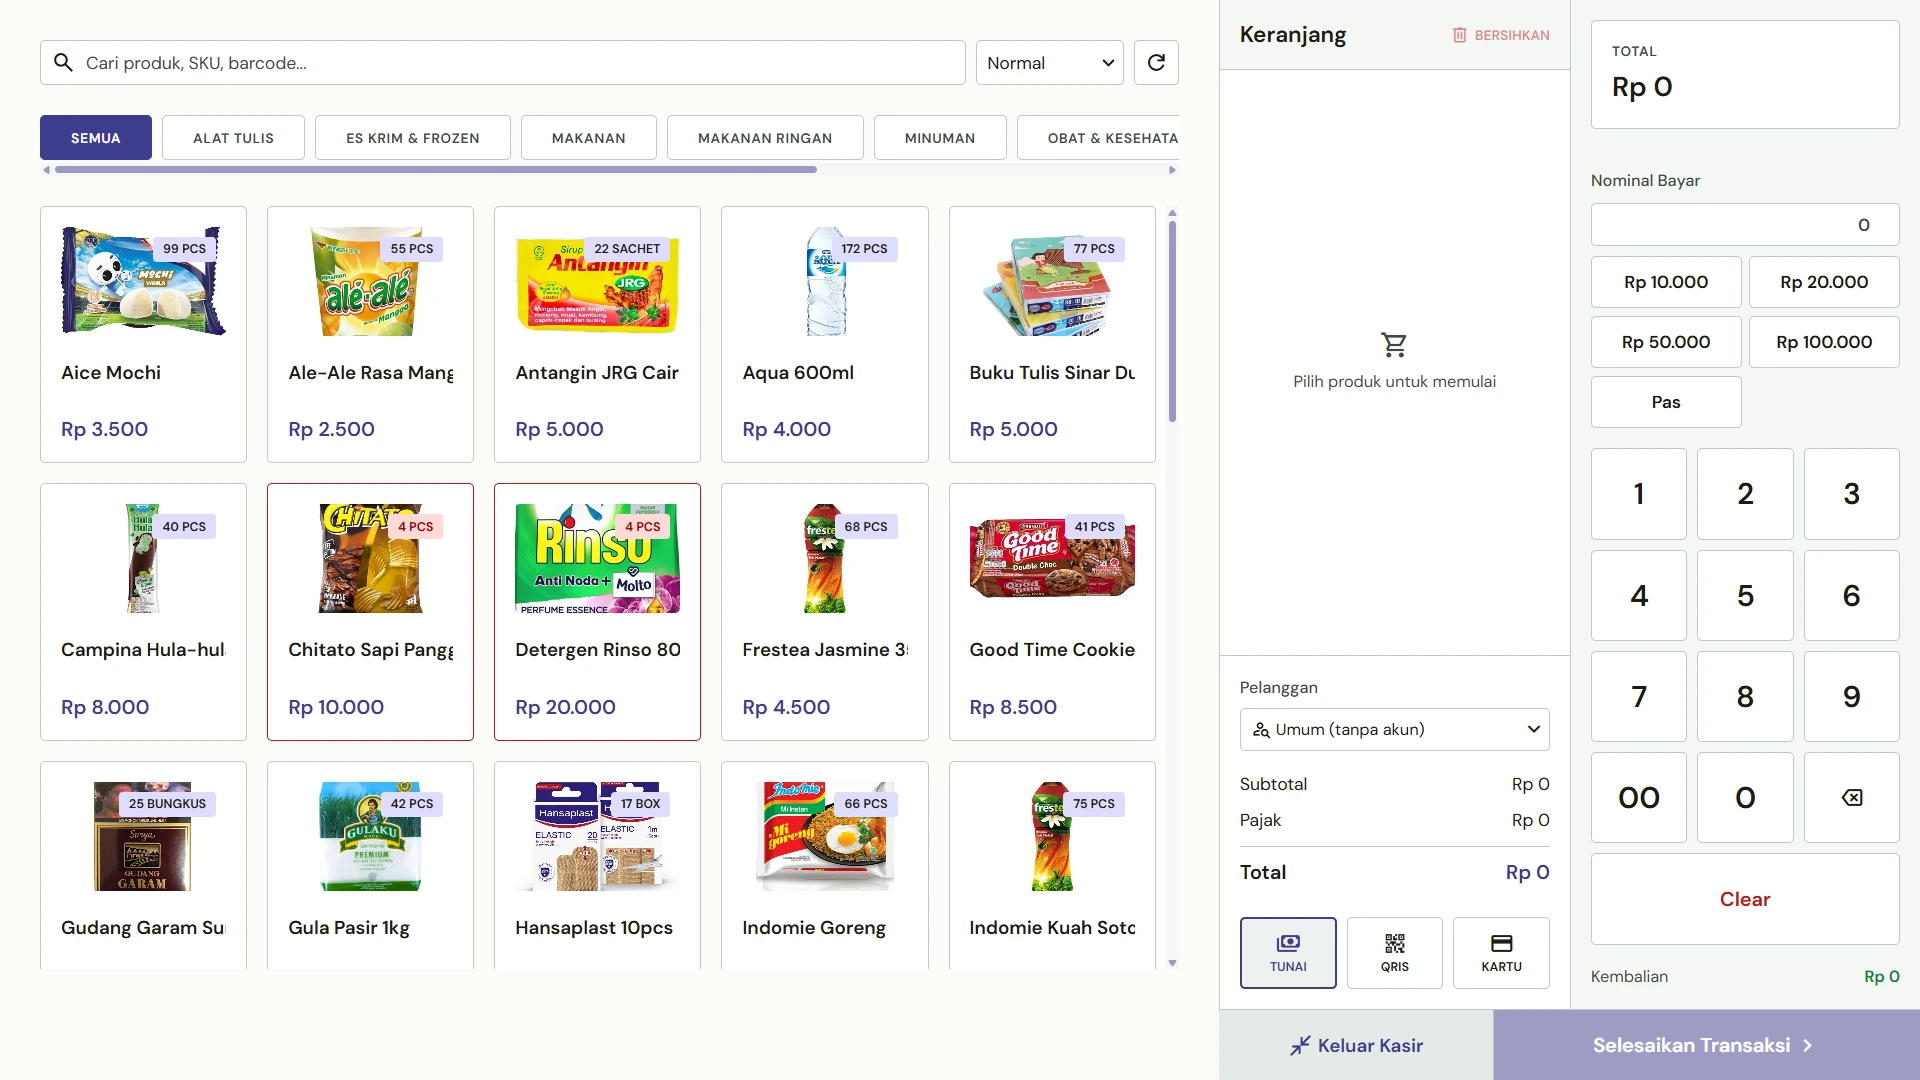Image resolution: width=1920 pixels, height=1080 pixels.
Task: Add Frestea Jasmine product card
Action: (x=824, y=612)
